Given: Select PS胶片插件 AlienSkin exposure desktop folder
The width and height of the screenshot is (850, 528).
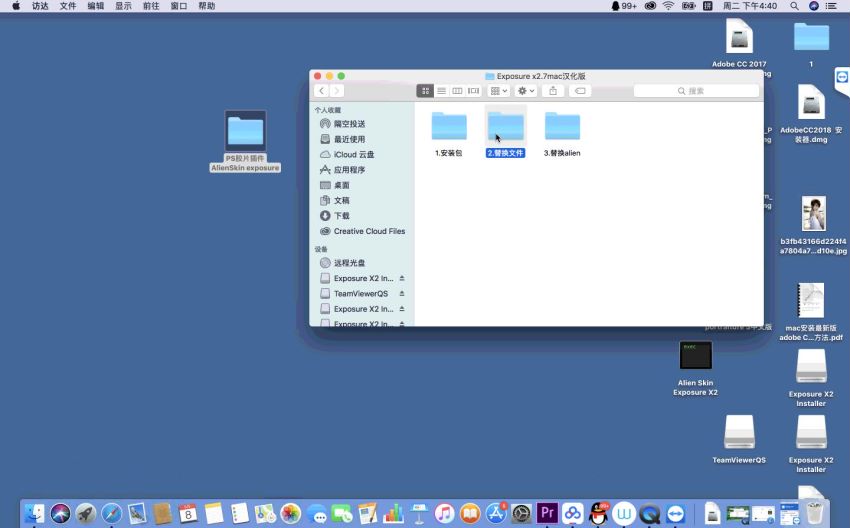Looking at the screenshot, I should [245, 141].
